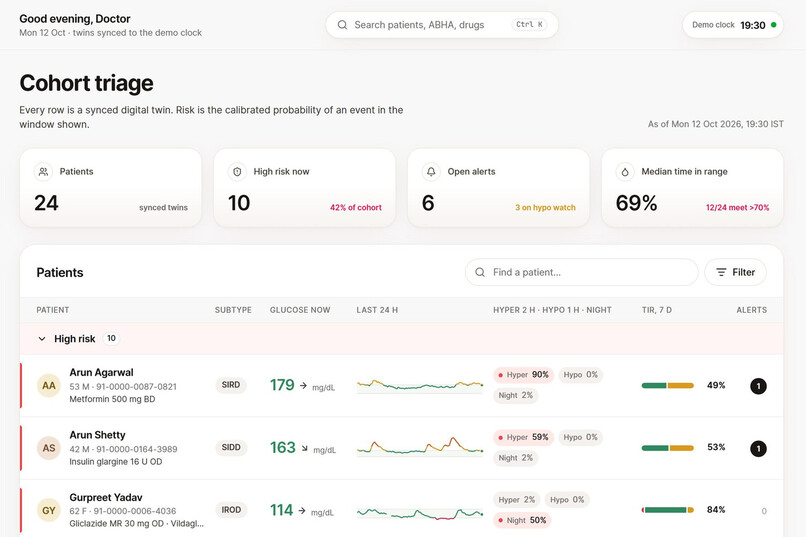The width and height of the screenshot is (806, 537).
Task: Click Gurpreet Yadav's TIR bar
Action: point(668,510)
